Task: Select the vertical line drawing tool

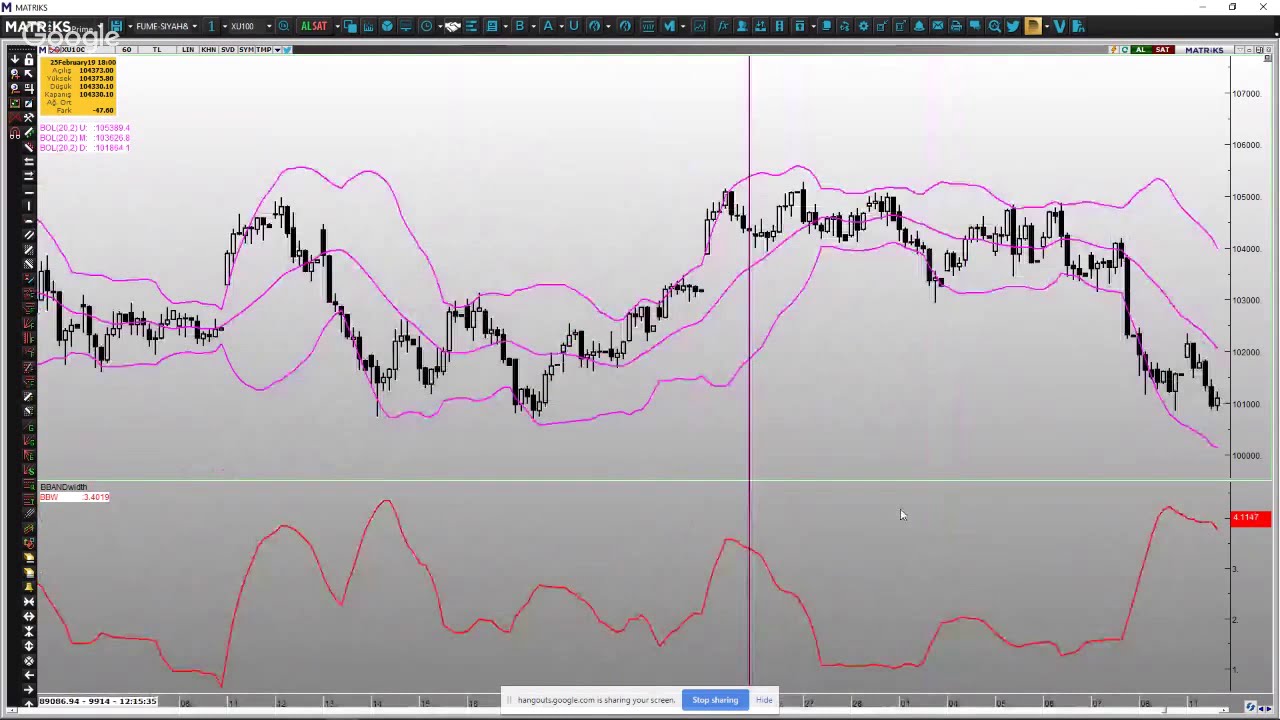Action: [28, 206]
